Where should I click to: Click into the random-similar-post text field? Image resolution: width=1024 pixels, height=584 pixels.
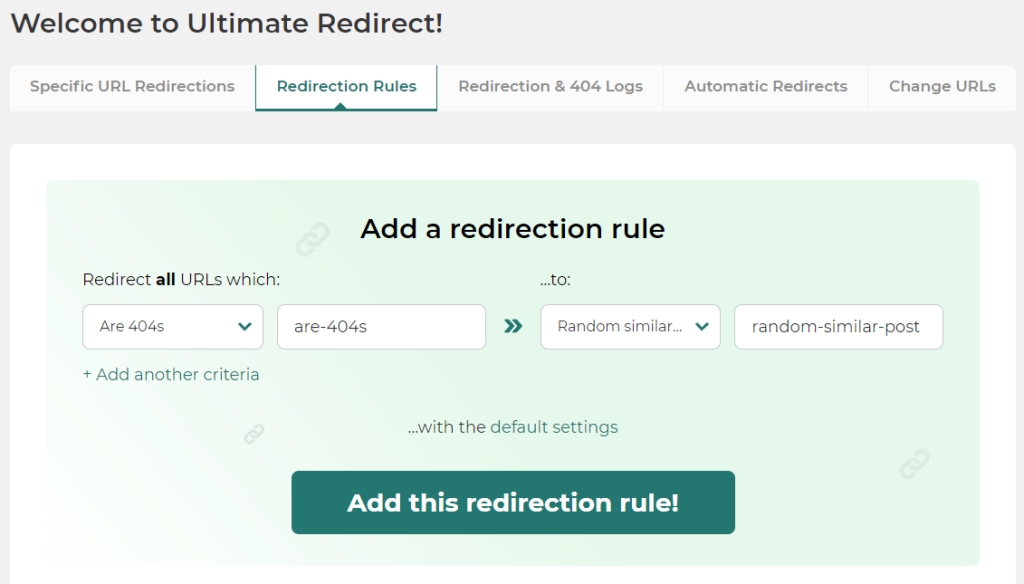839,327
